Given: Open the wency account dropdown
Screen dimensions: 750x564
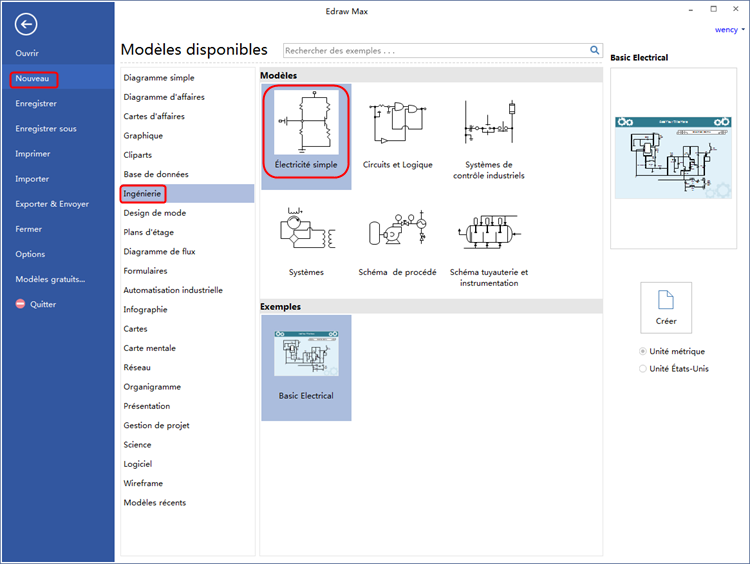Looking at the screenshot, I should pos(729,30).
